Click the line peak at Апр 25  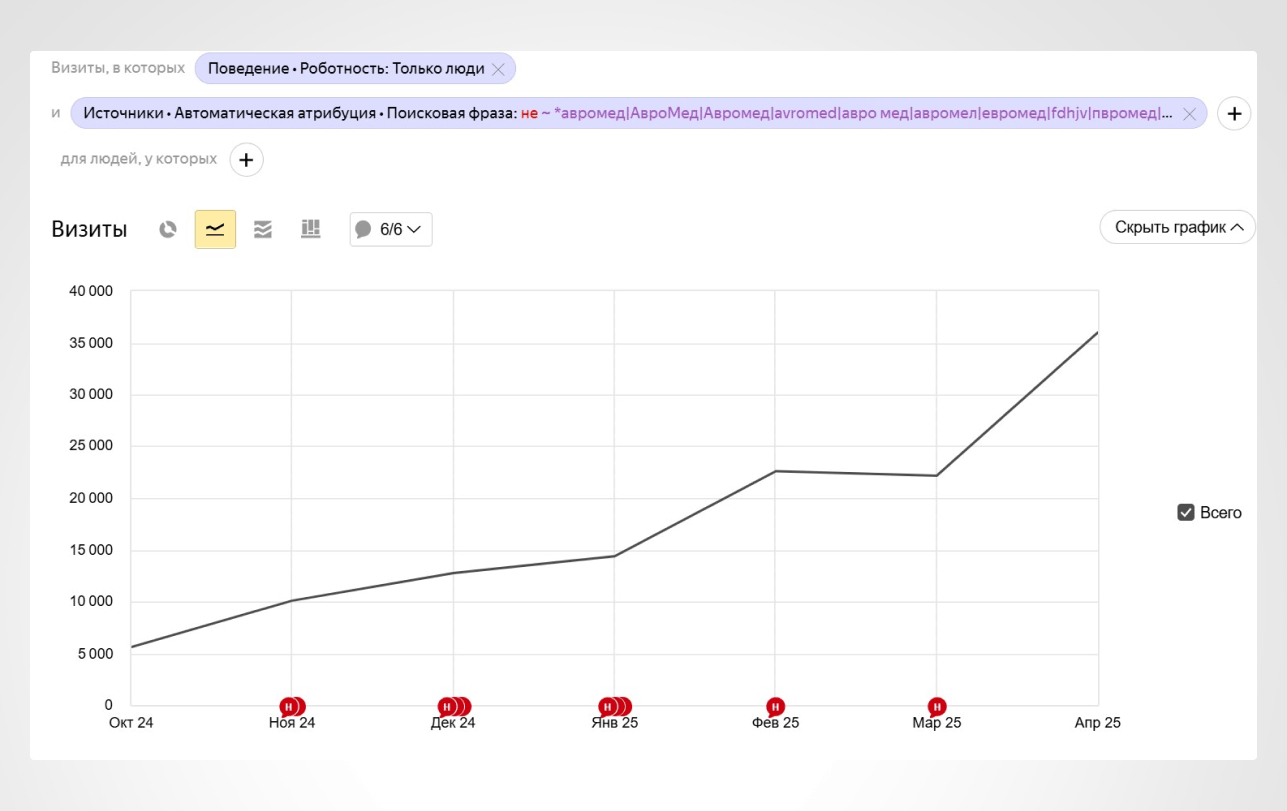pos(1098,332)
